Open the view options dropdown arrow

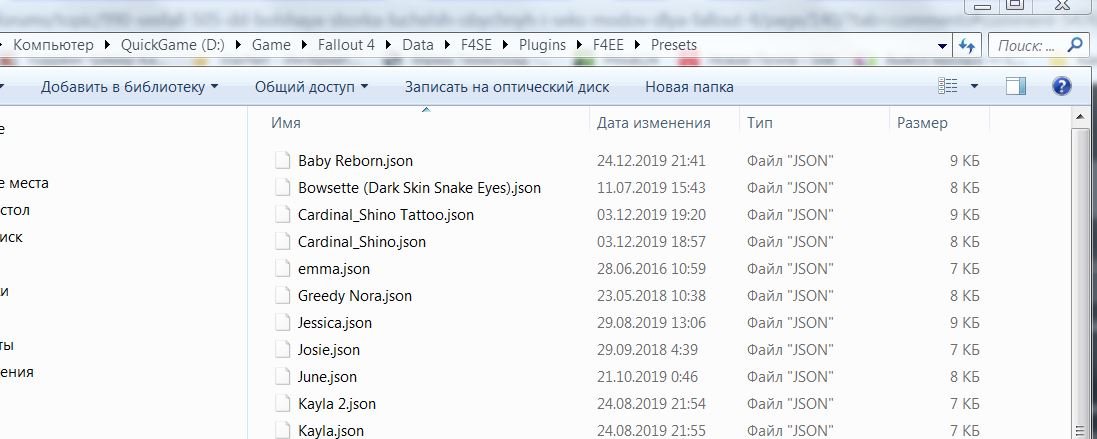975,87
